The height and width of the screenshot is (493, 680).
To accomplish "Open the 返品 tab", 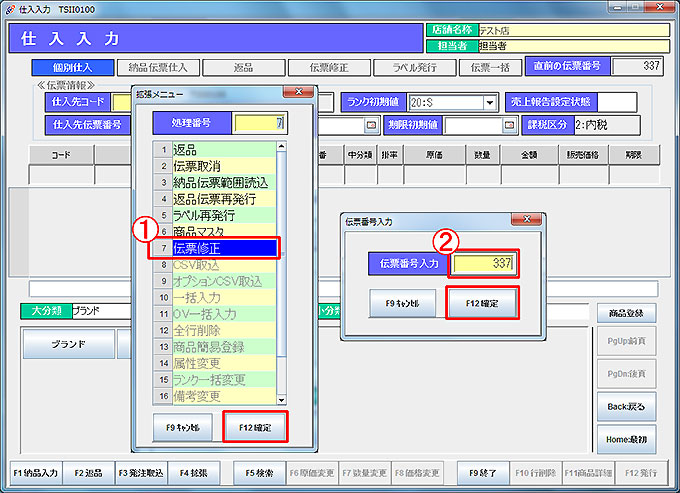I will (x=243, y=68).
